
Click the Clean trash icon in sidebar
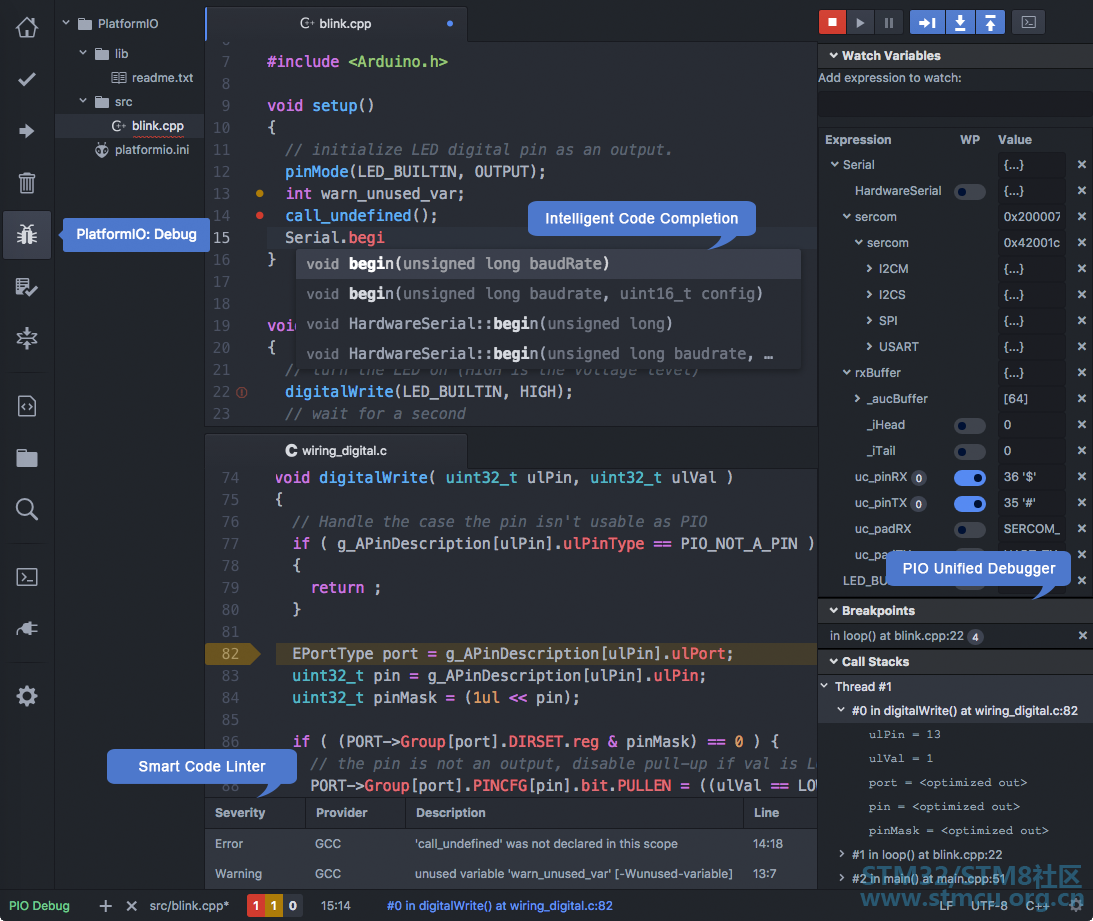(x=27, y=183)
